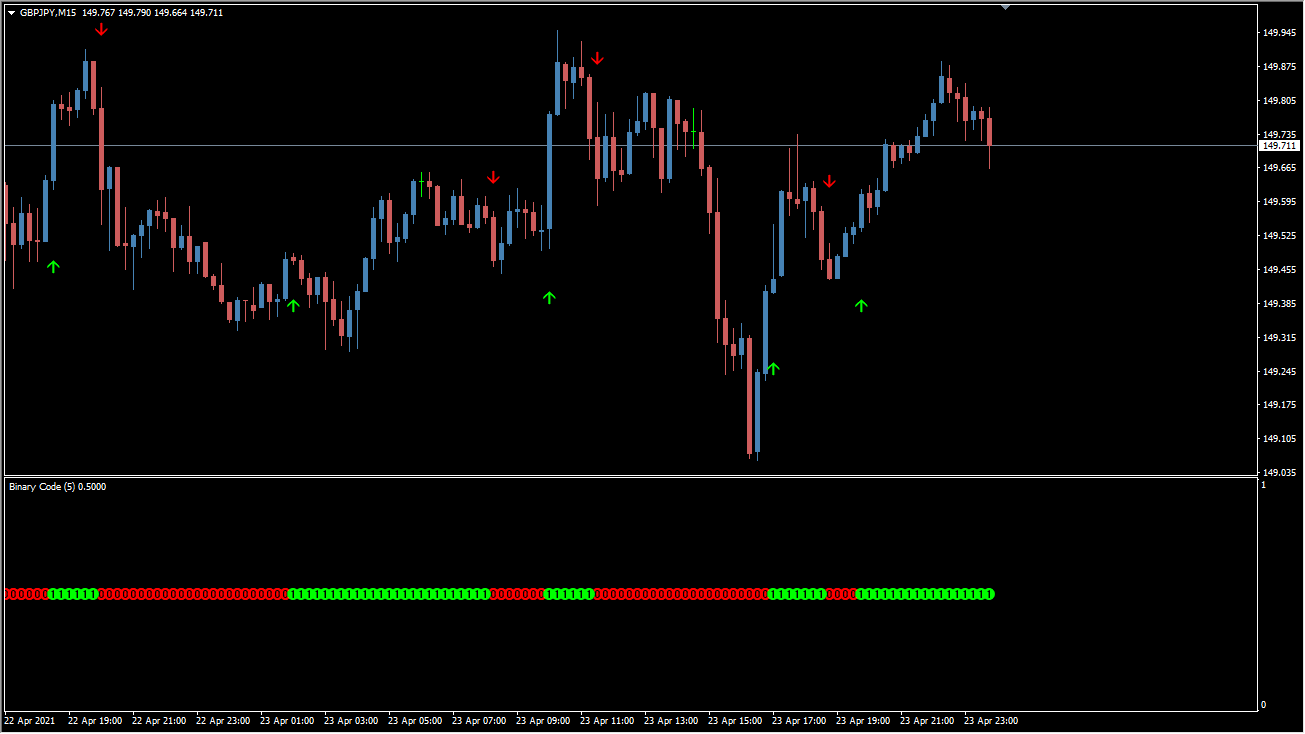
Task: Click the red sell arrow near 23 Apr 07:00
Action: 493,178
